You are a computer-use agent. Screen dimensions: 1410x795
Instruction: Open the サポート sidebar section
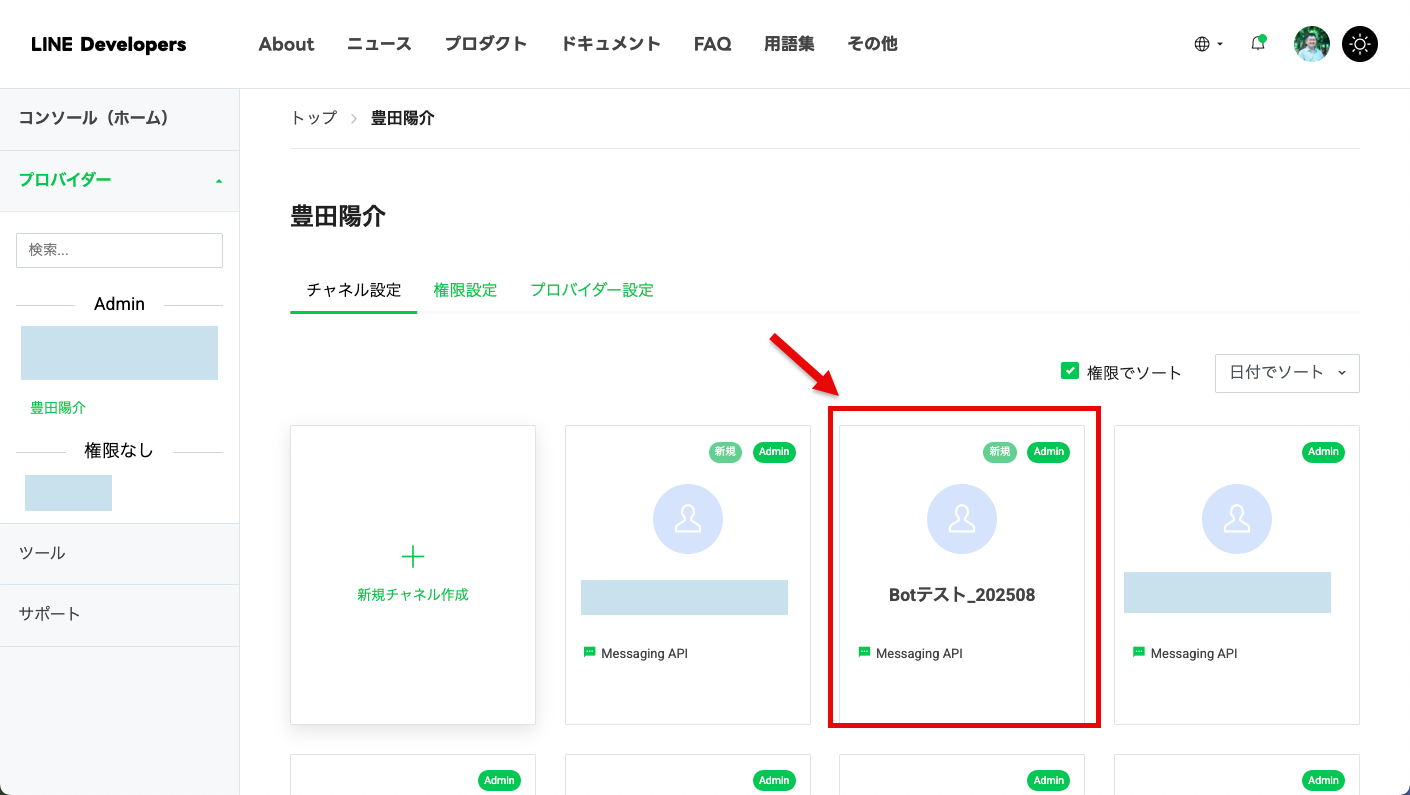coord(120,614)
